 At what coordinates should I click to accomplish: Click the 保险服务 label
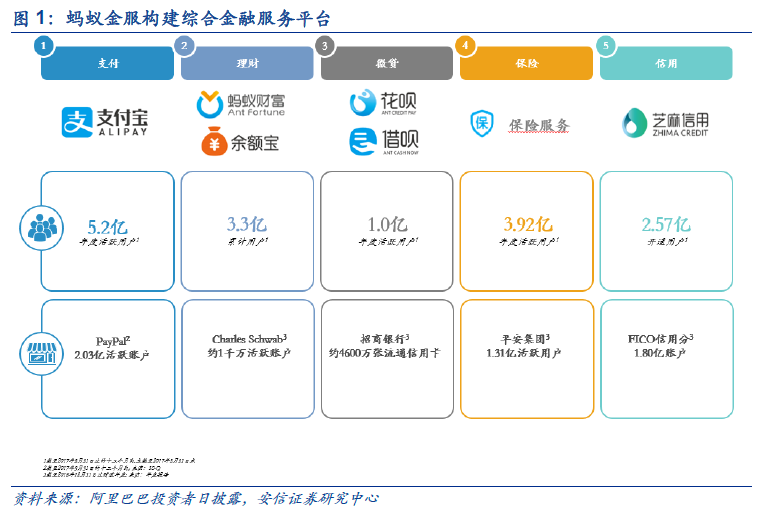pyautogui.click(x=539, y=125)
